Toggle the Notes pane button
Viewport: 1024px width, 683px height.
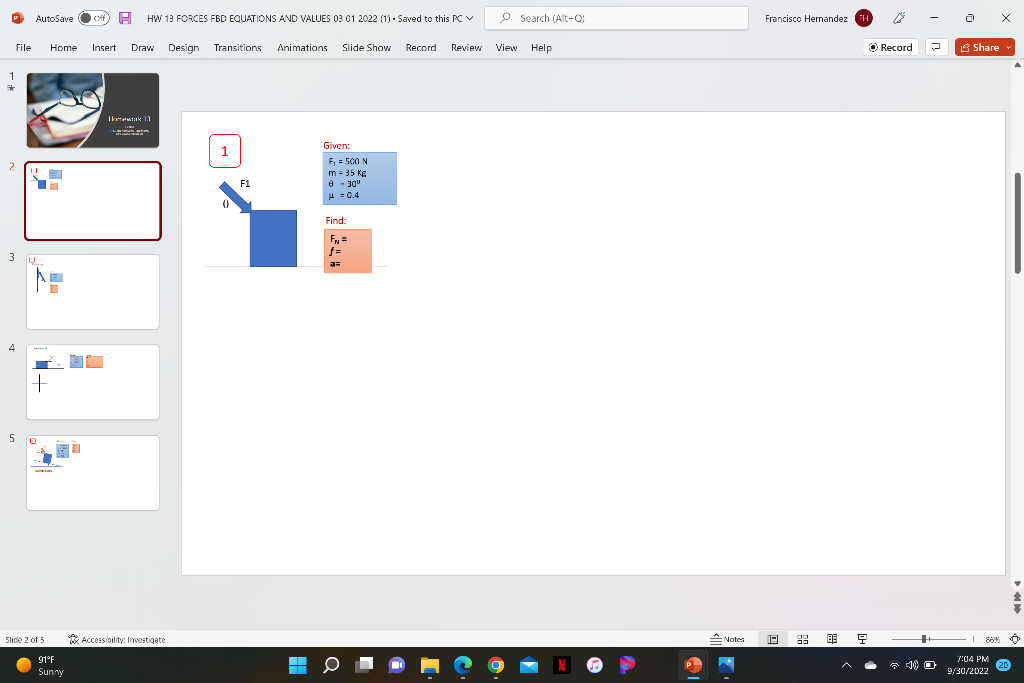click(x=728, y=639)
